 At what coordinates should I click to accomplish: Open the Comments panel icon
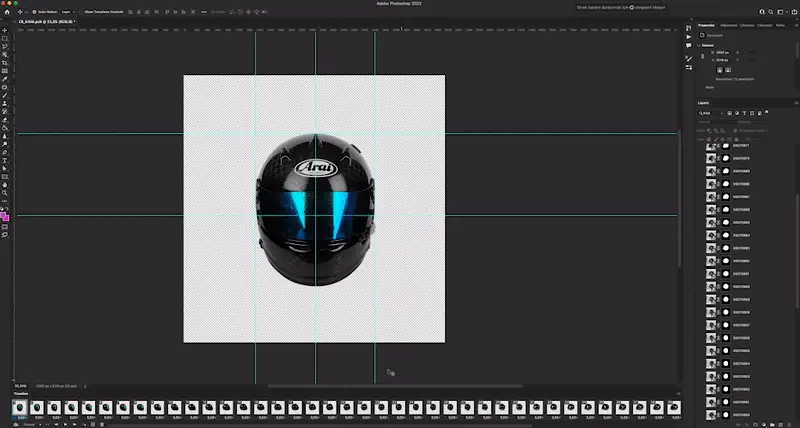pyautogui.click(x=688, y=45)
